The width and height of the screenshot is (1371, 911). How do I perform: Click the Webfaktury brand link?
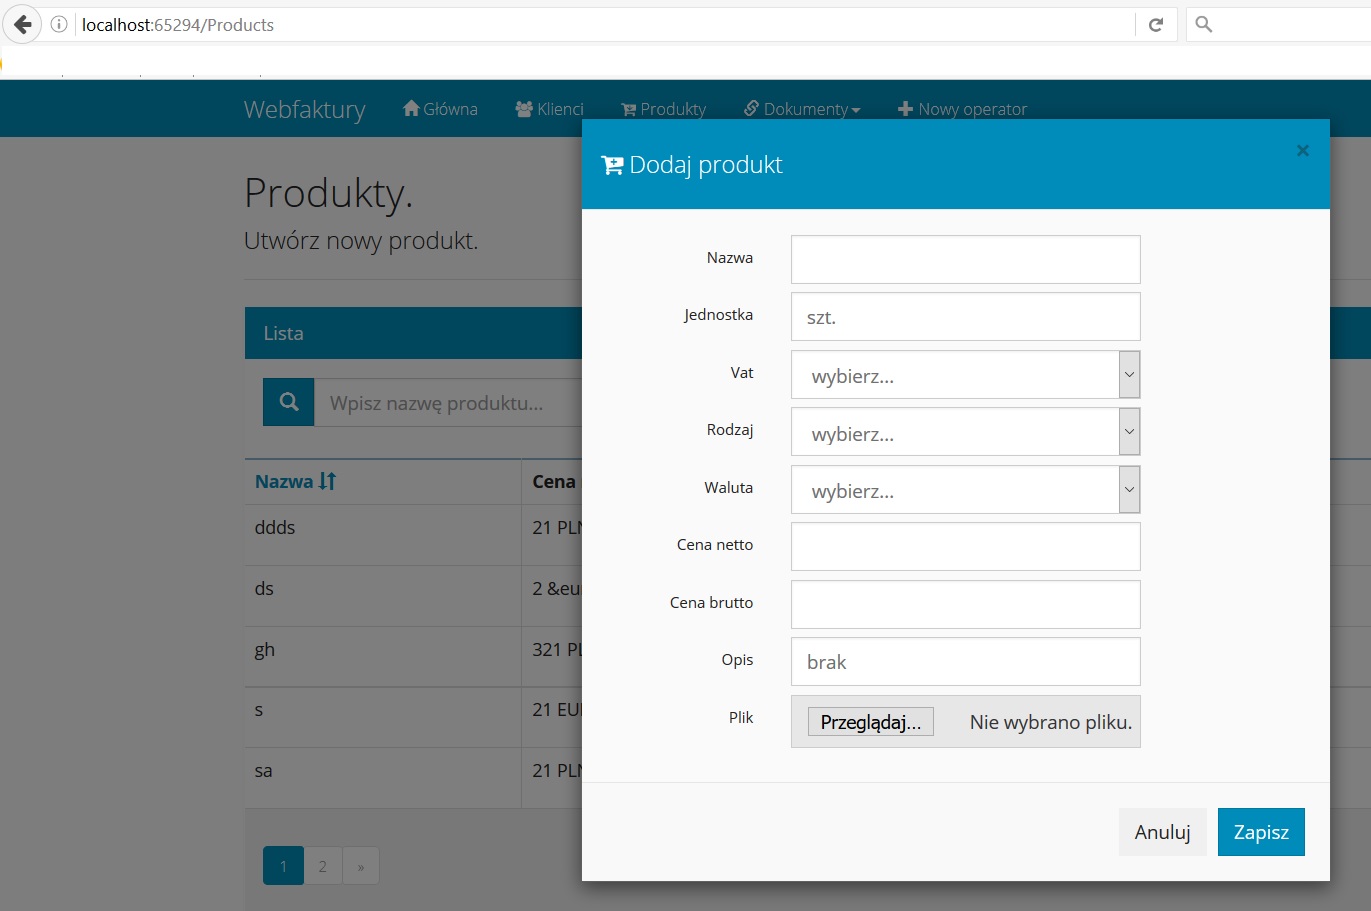(x=304, y=109)
